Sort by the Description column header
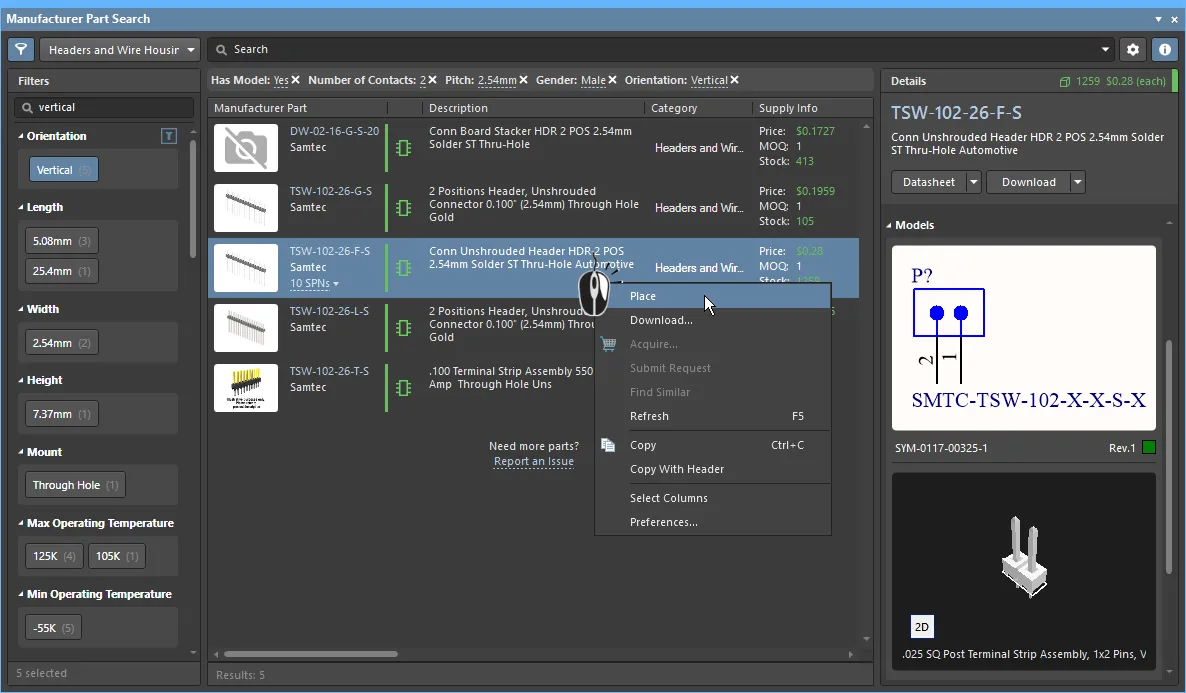Screen dimensions: 1186x693 click(x=533, y=108)
